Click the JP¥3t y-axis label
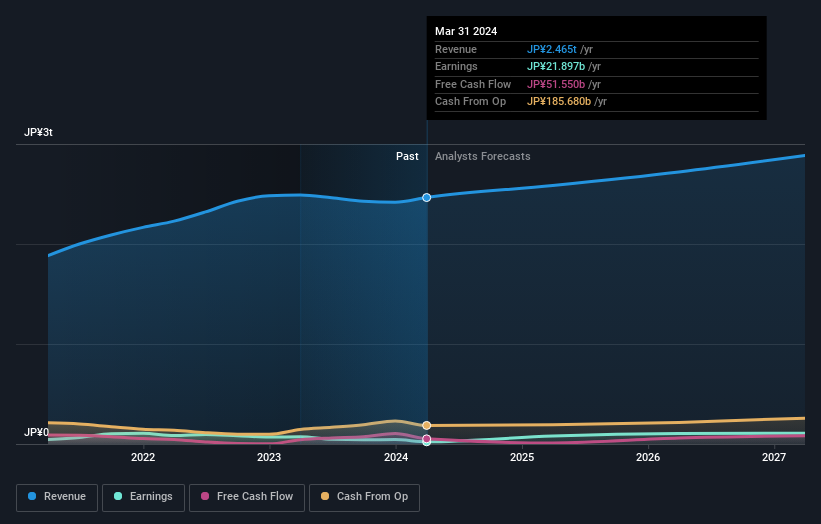This screenshot has width=821, height=524. coord(38,132)
